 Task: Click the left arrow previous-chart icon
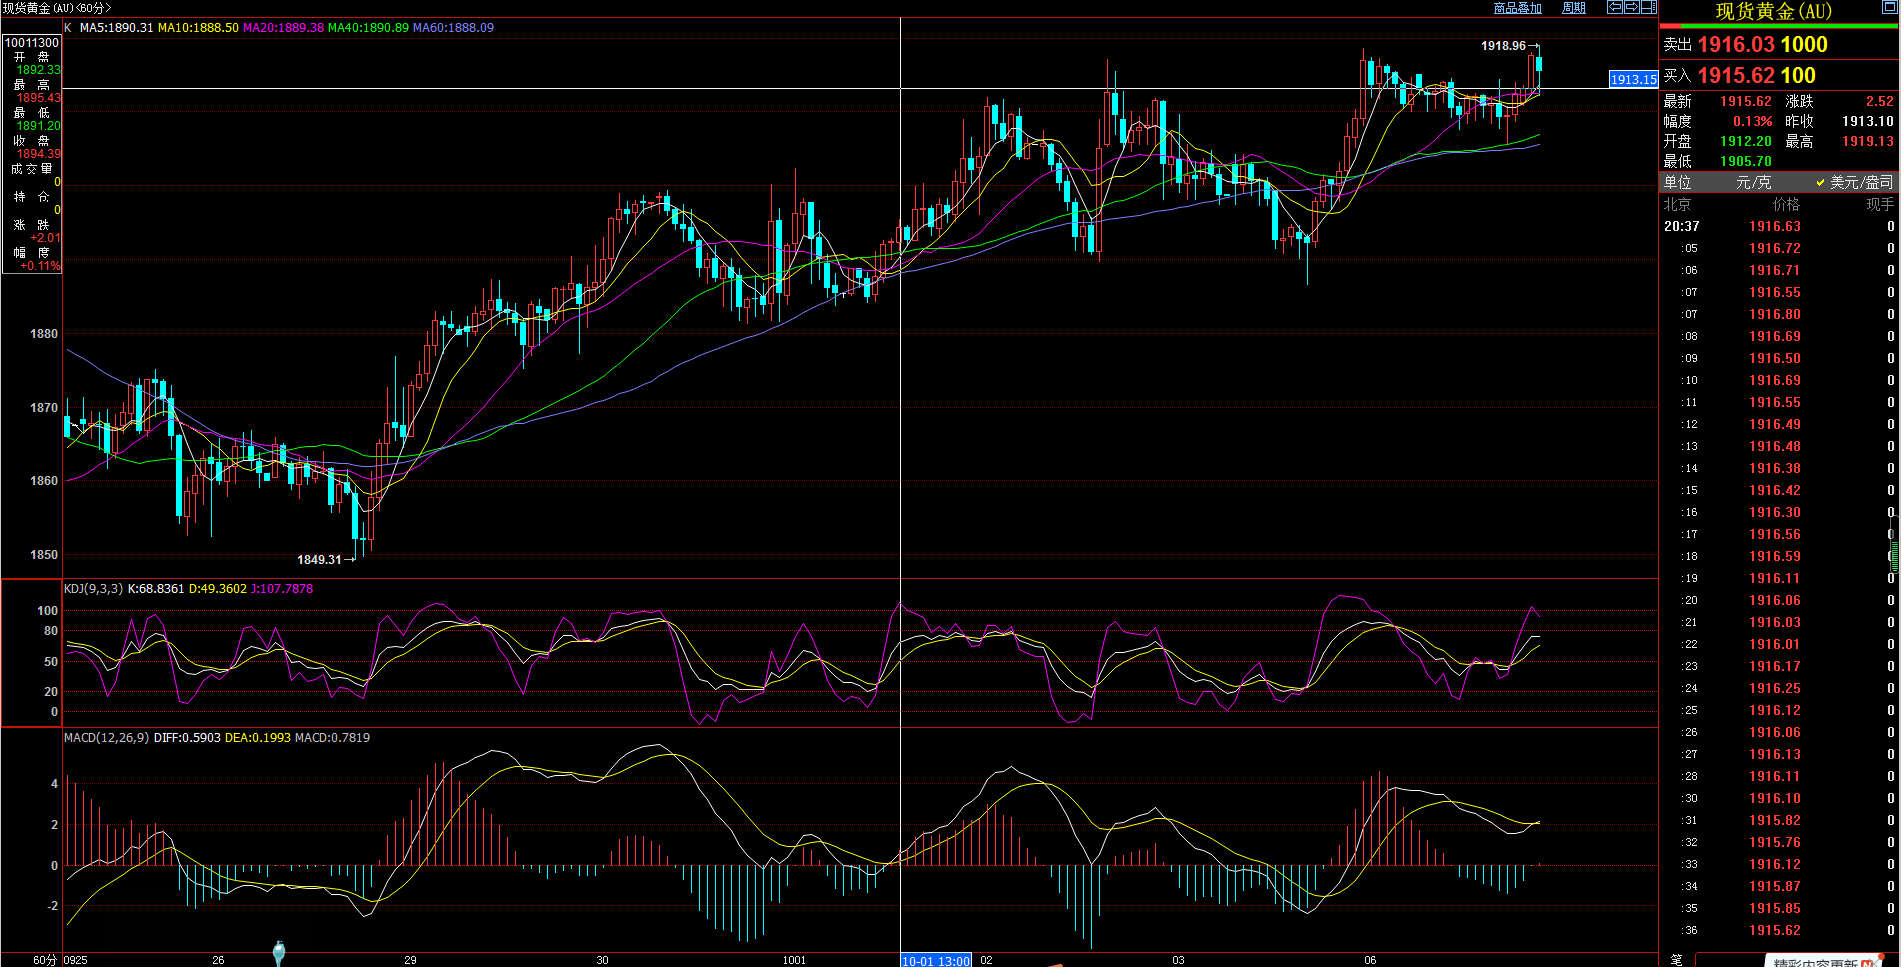pyautogui.click(x=1615, y=7)
